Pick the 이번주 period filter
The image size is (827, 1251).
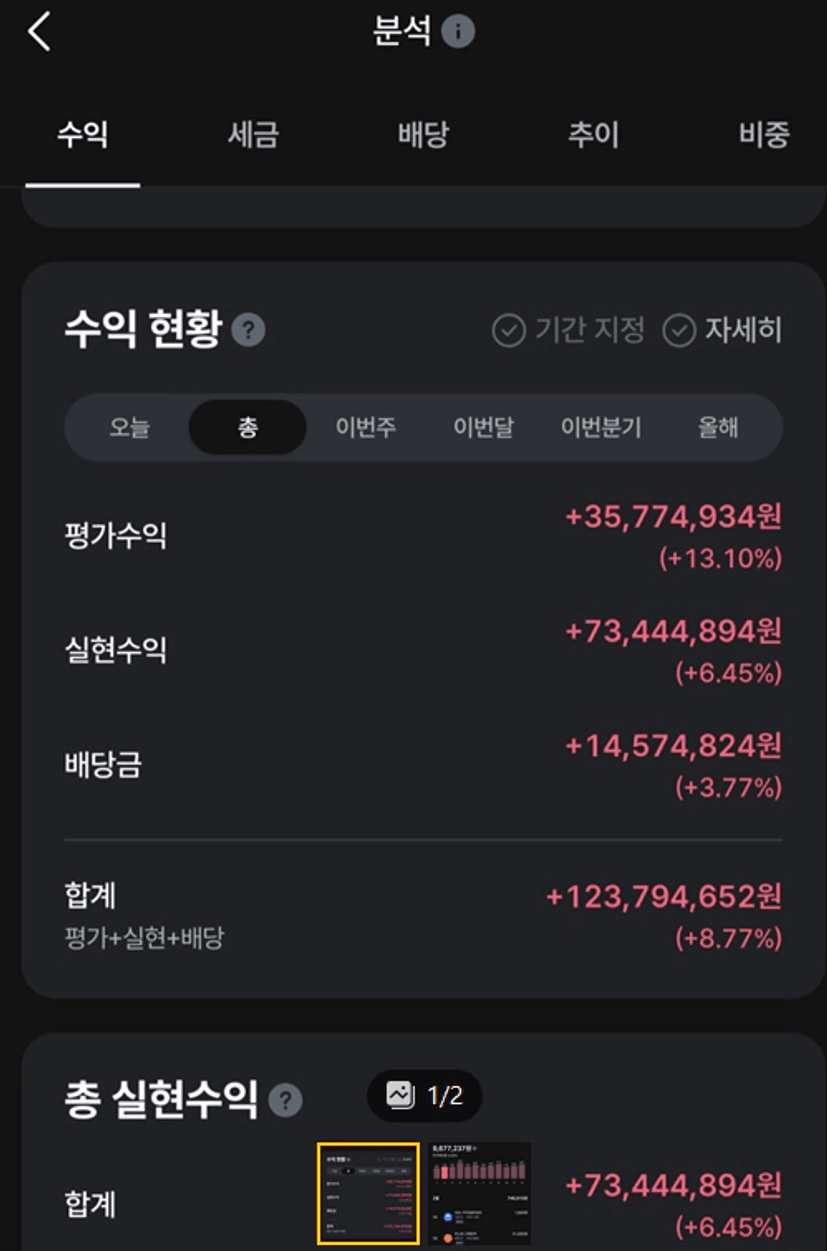[x=365, y=428]
